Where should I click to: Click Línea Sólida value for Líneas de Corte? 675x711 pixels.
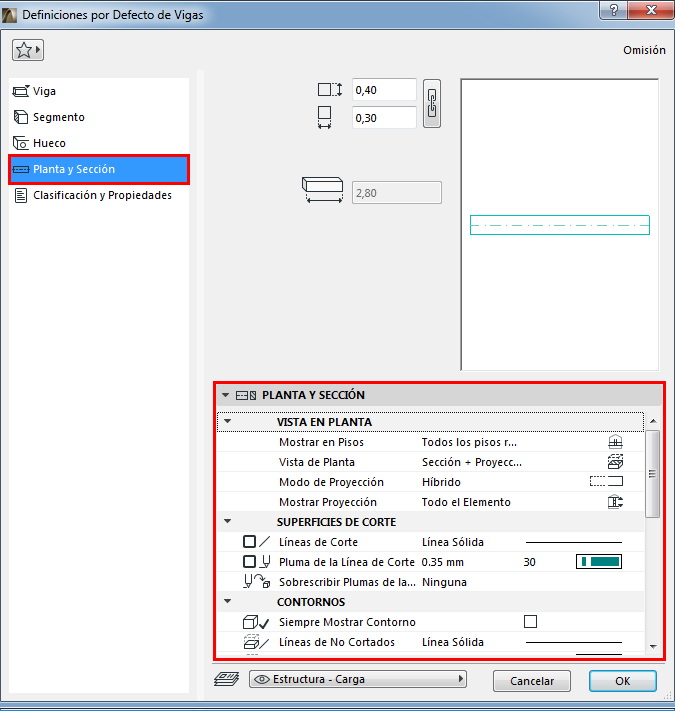pos(452,542)
